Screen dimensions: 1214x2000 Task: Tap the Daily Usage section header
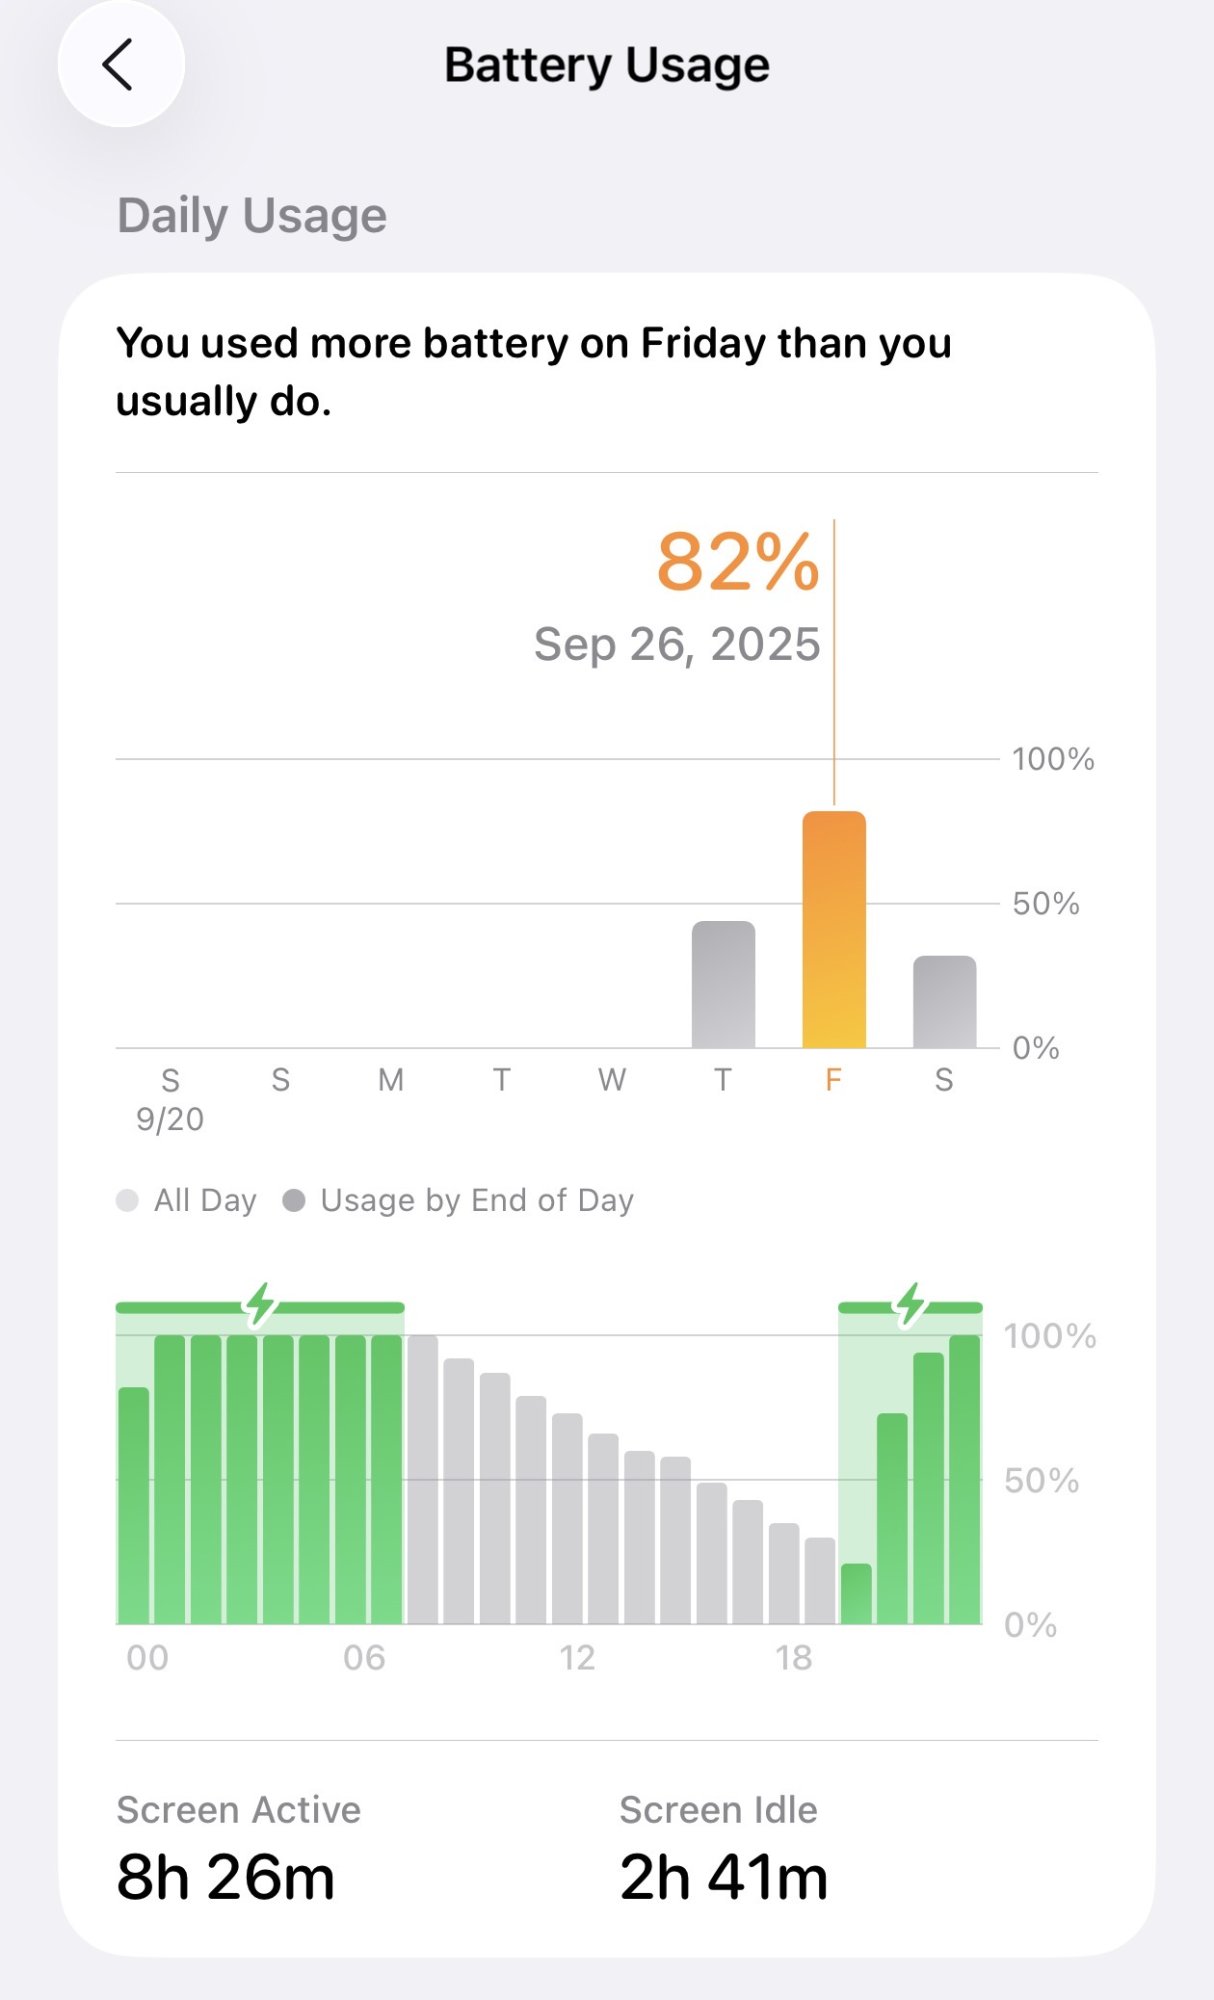(x=252, y=215)
